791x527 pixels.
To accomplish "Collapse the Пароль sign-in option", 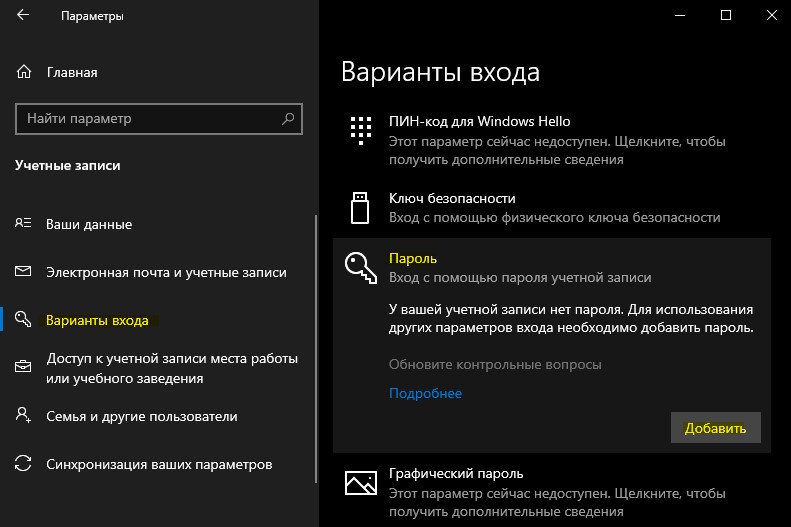I will tap(552, 268).
